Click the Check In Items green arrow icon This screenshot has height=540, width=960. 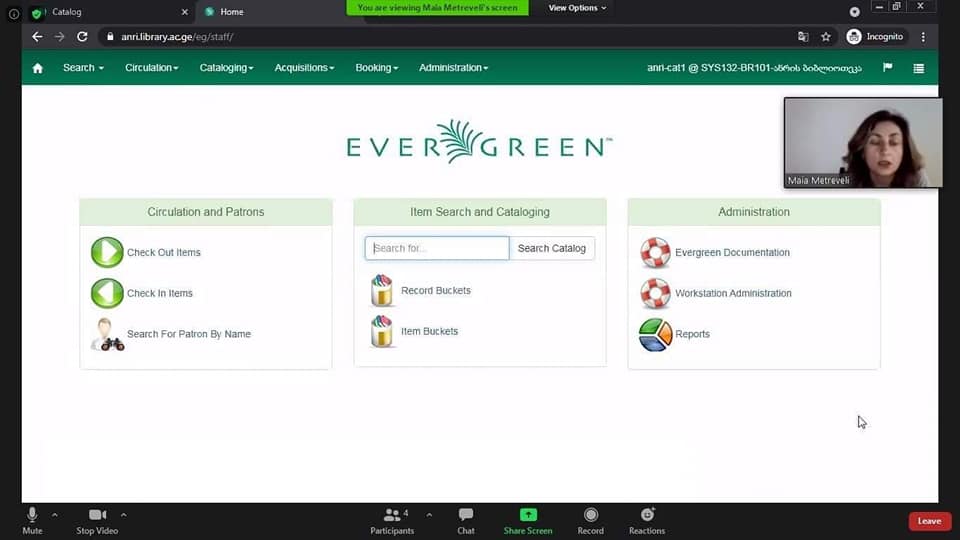(x=107, y=293)
